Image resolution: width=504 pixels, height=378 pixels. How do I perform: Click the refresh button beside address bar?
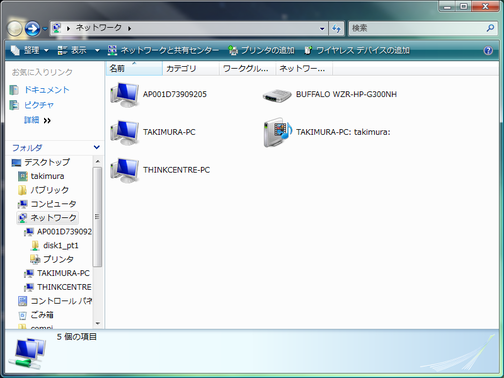pos(337,29)
